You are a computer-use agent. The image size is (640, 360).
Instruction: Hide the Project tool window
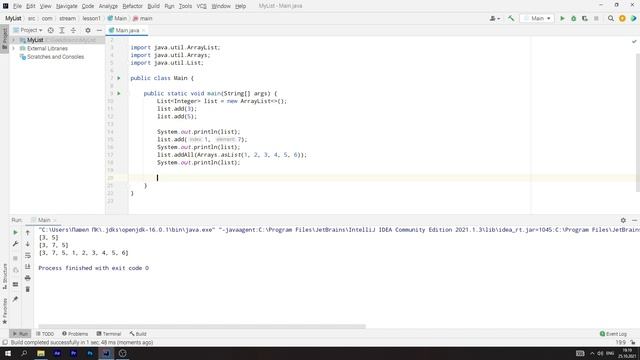[x=99, y=30]
